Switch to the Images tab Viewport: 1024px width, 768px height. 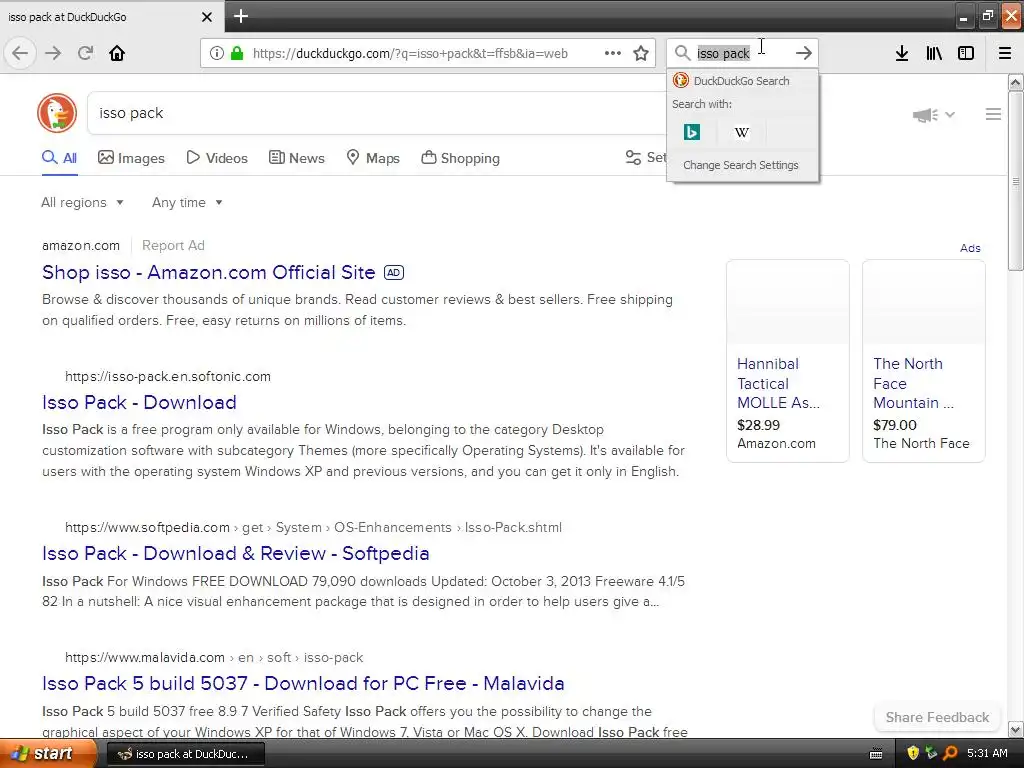pyautogui.click(x=131, y=158)
